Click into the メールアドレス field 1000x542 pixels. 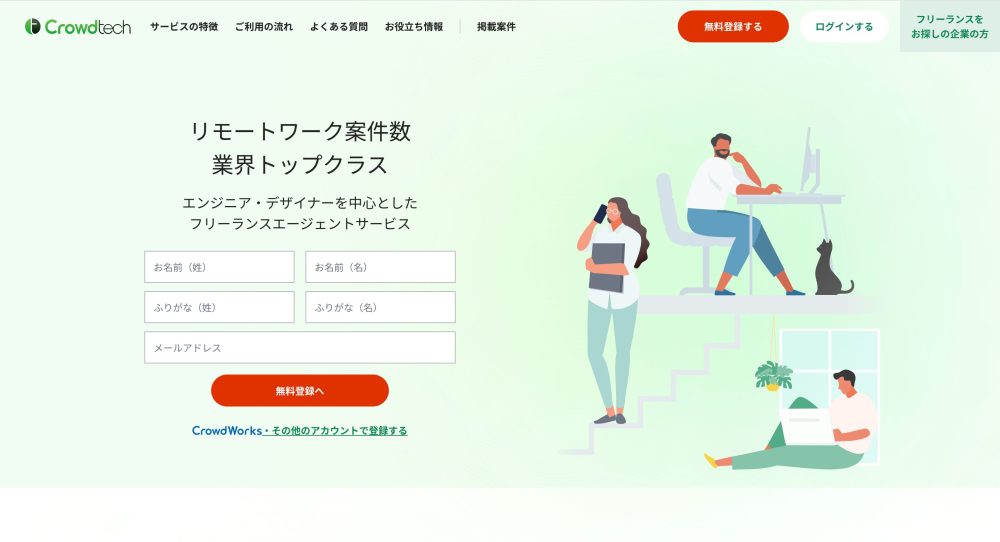[300, 348]
